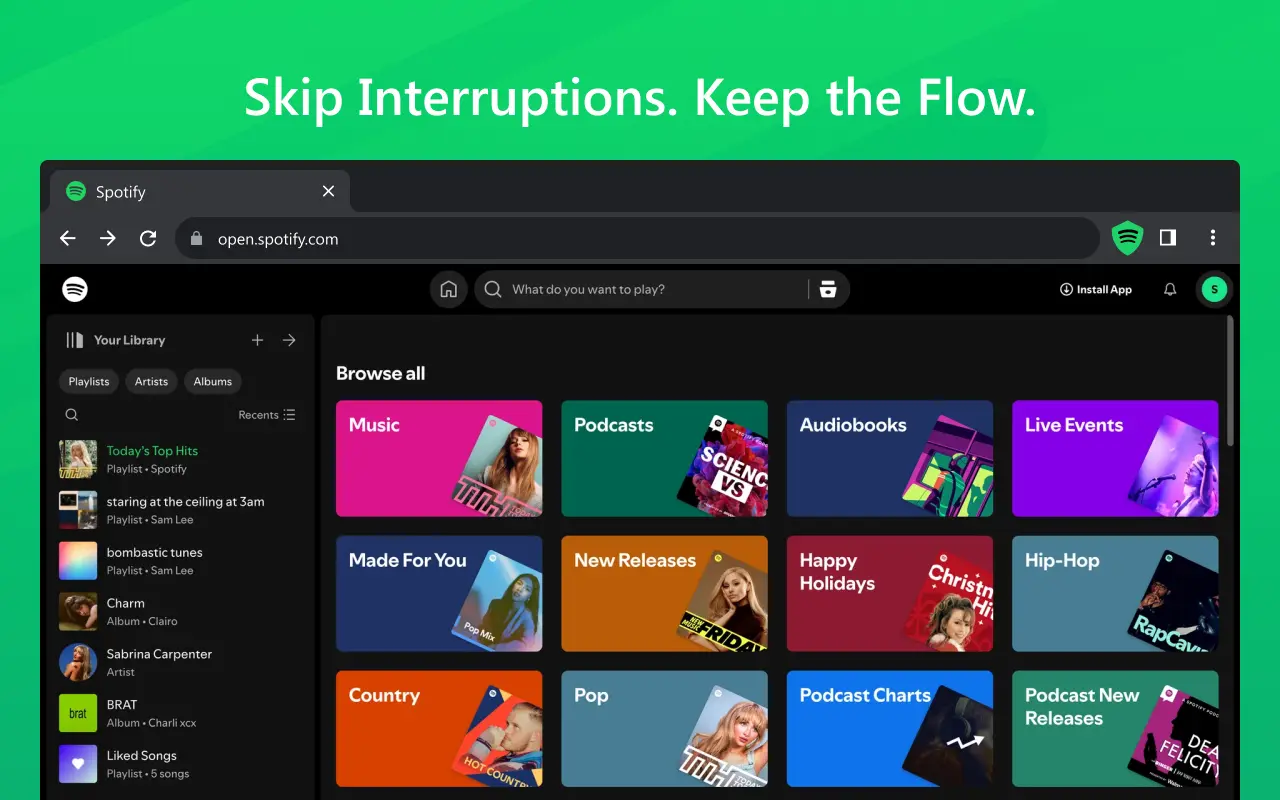Click the green adblock extension icon

pyautogui.click(x=1127, y=238)
